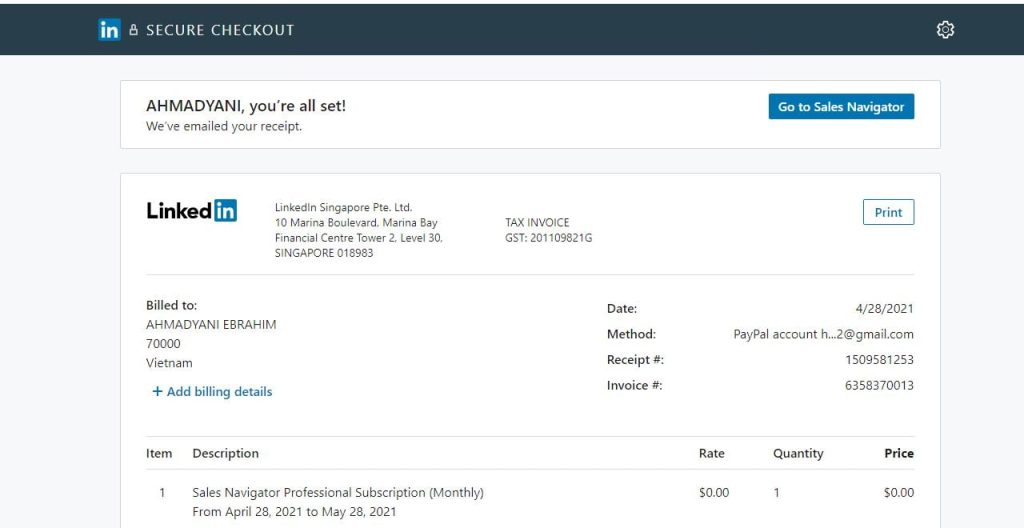Click the Description column header
Viewport: 1024px width, 528px height.
(x=225, y=454)
